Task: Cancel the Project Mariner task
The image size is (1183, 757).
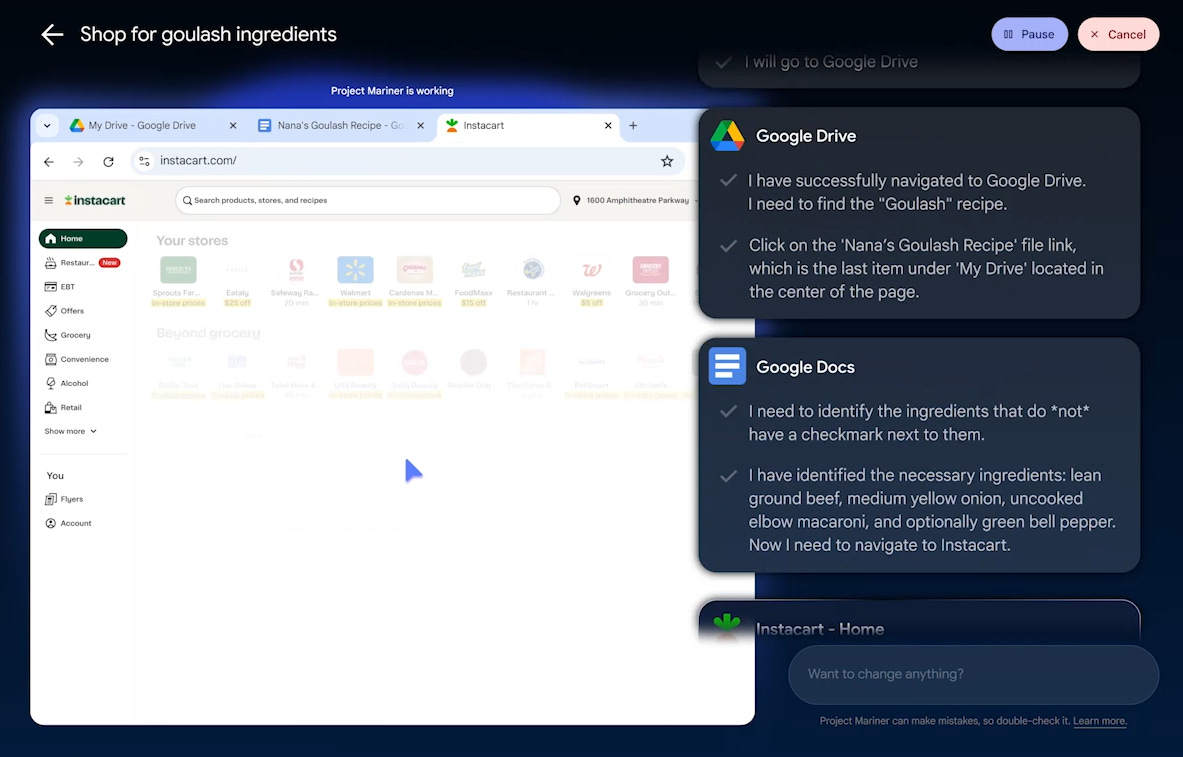Action: click(1118, 34)
